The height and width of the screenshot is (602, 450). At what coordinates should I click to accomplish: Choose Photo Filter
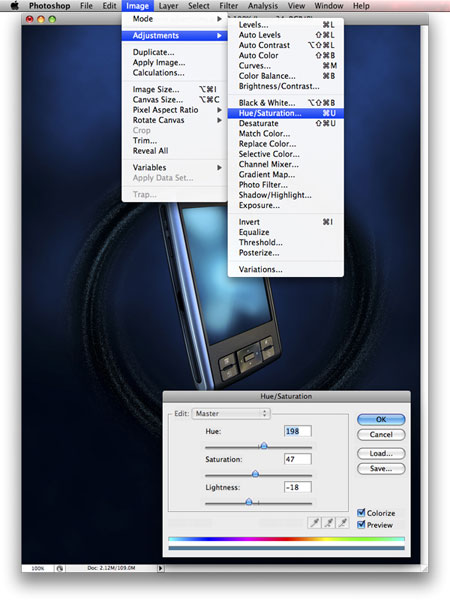[x=286, y=185]
